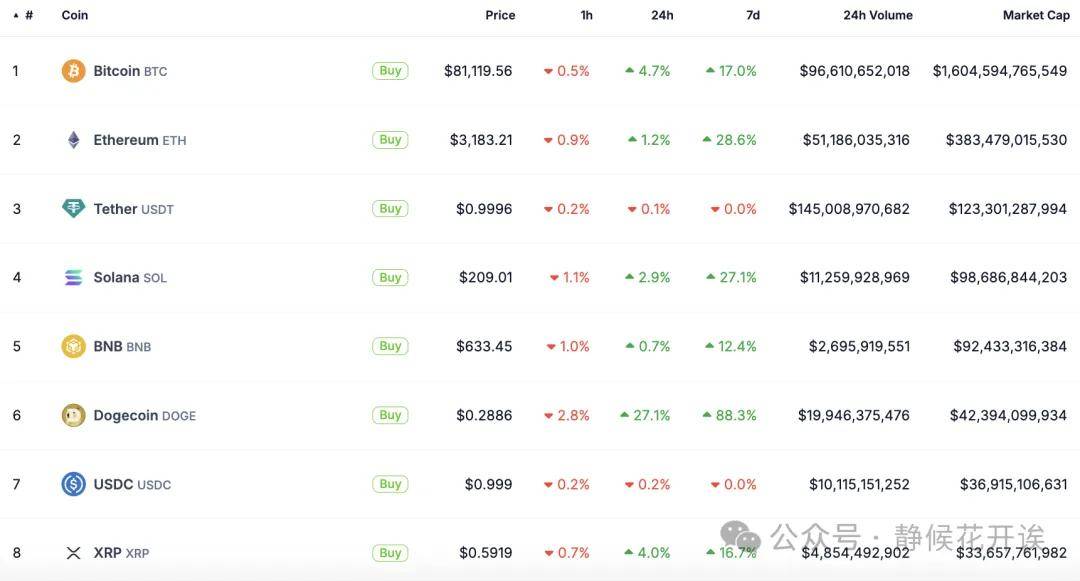The width and height of the screenshot is (1080, 581).
Task: Click the XRP logo icon
Action: coord(74,553)
